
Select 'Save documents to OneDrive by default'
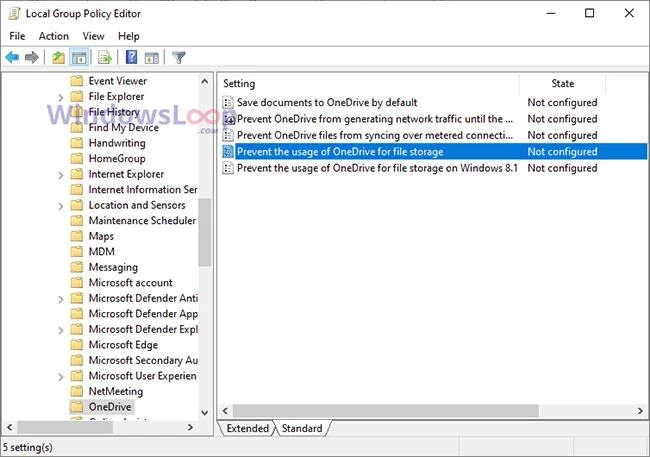click(327, 102)
